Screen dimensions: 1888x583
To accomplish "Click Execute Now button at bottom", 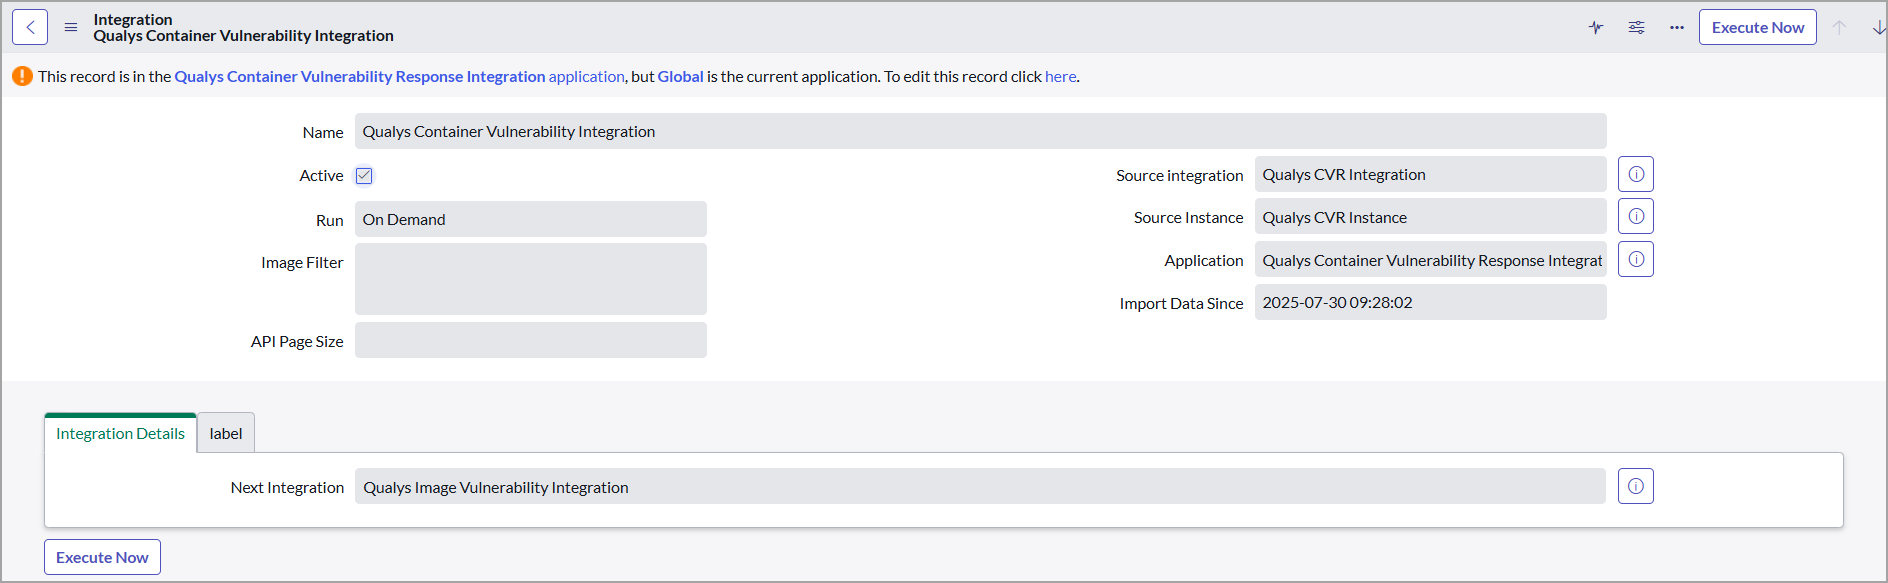I will [x=102, y=557].
